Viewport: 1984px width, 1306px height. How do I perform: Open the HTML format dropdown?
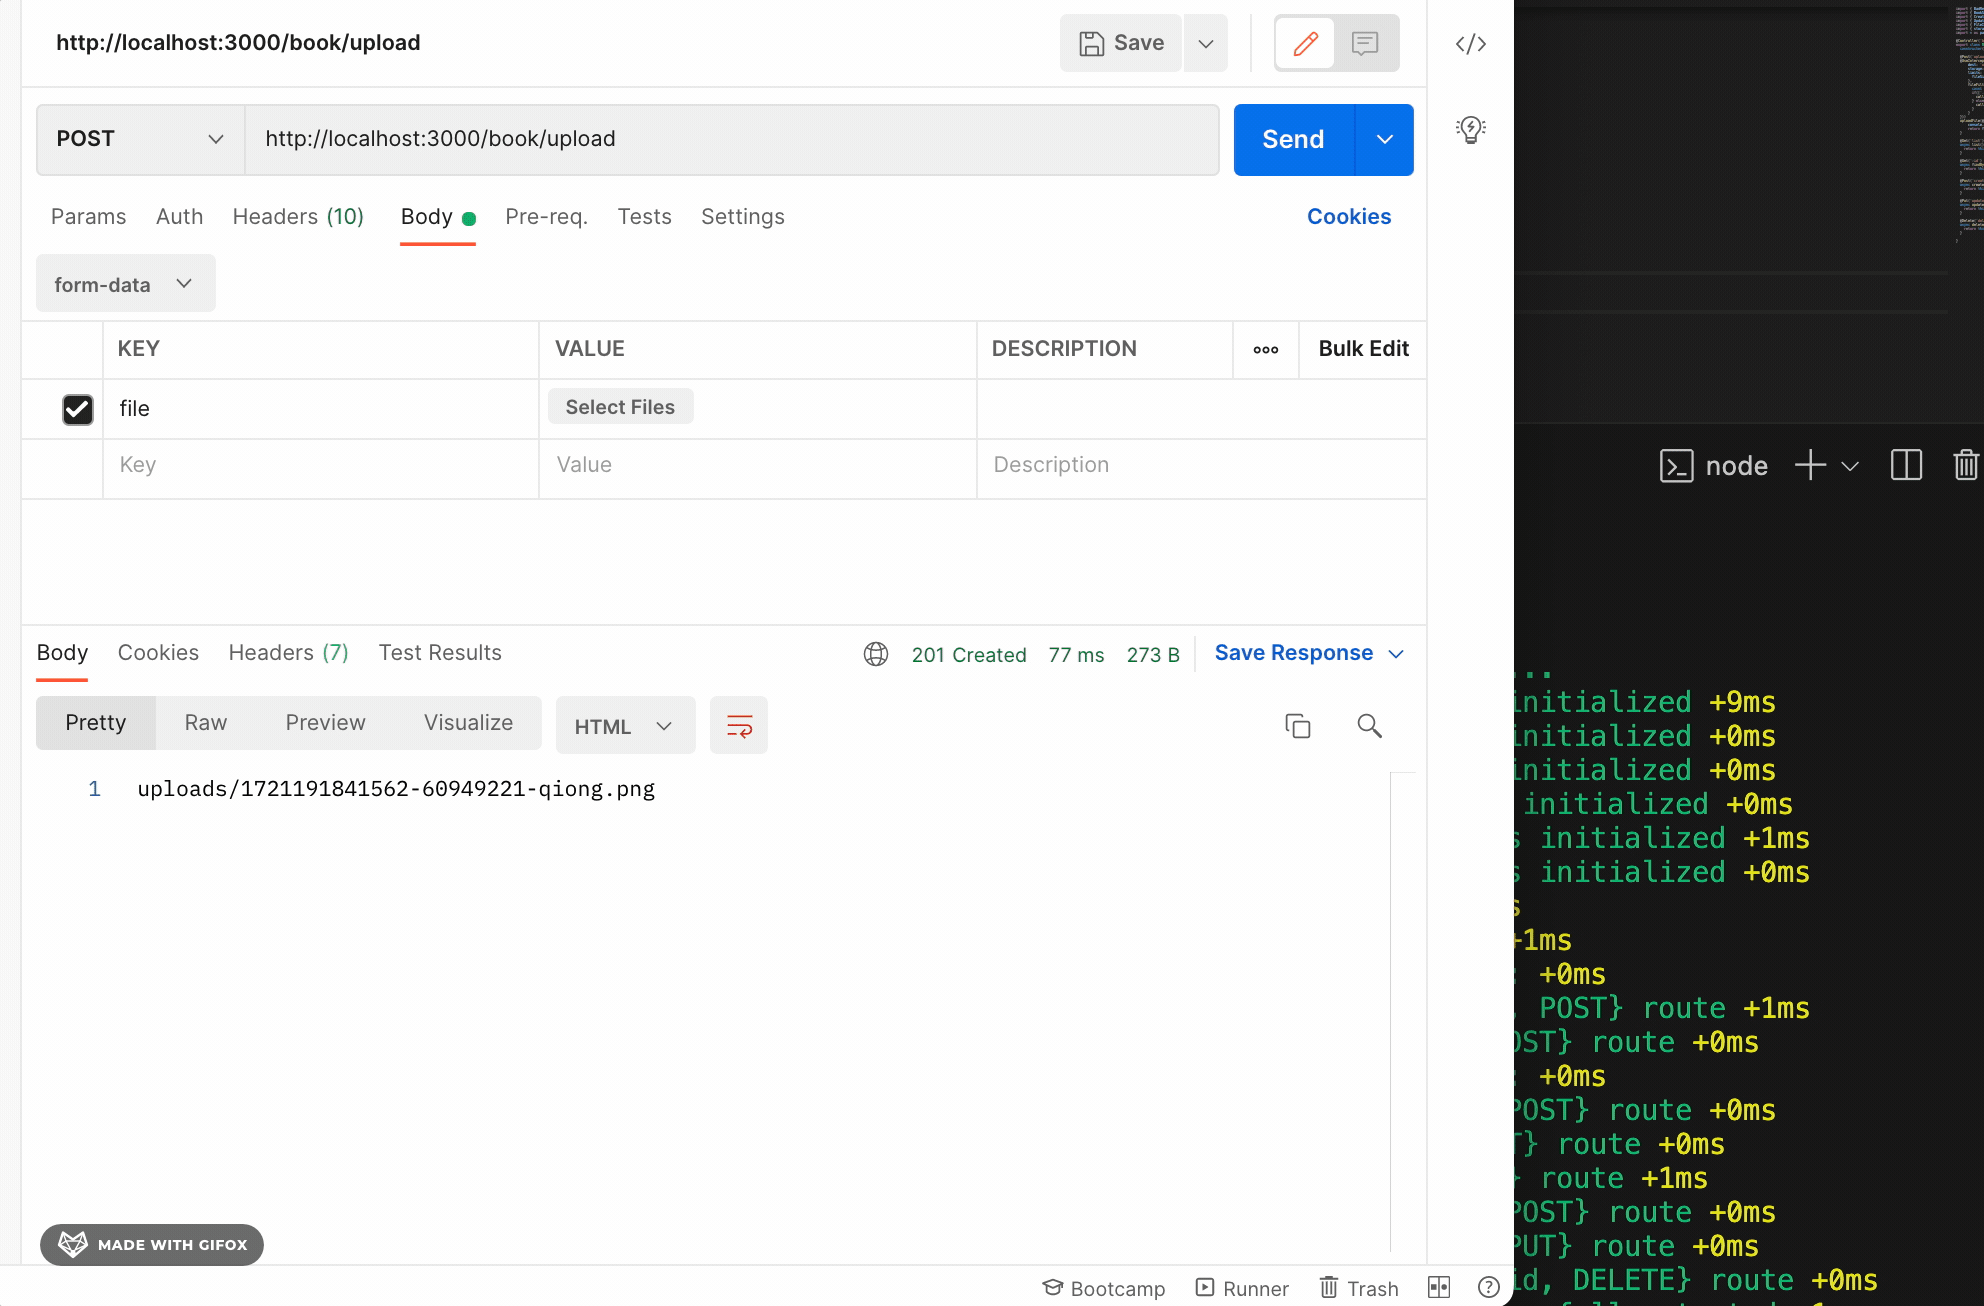(x=624, y=726)
